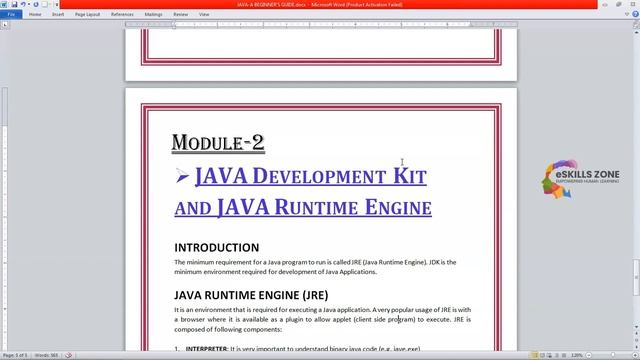Click the Word application icon in title bar
This screenshot has width=640, height=360.
(x=4, y=4)
